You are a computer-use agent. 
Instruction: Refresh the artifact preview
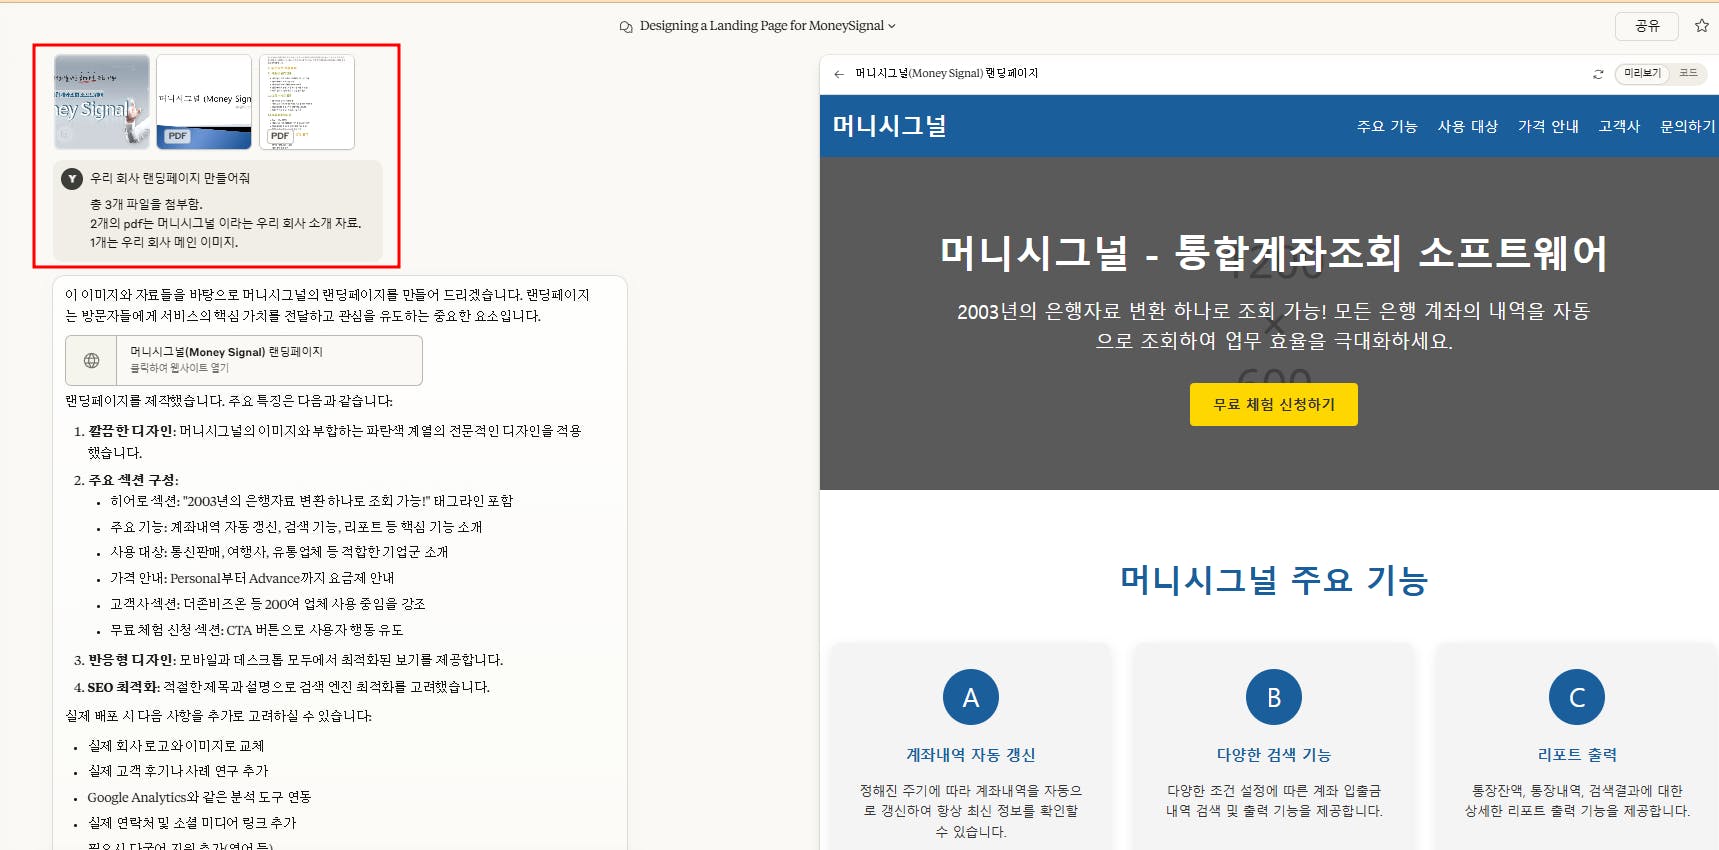(x=1598, y=74)
